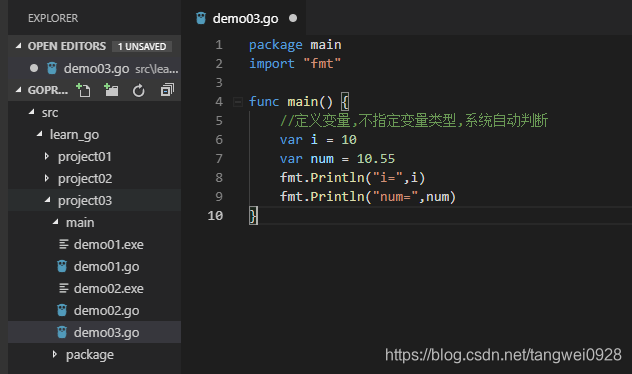Switch to the demo03.go editor tab
This screenshot has height=374, width=632.
[245, 19]
